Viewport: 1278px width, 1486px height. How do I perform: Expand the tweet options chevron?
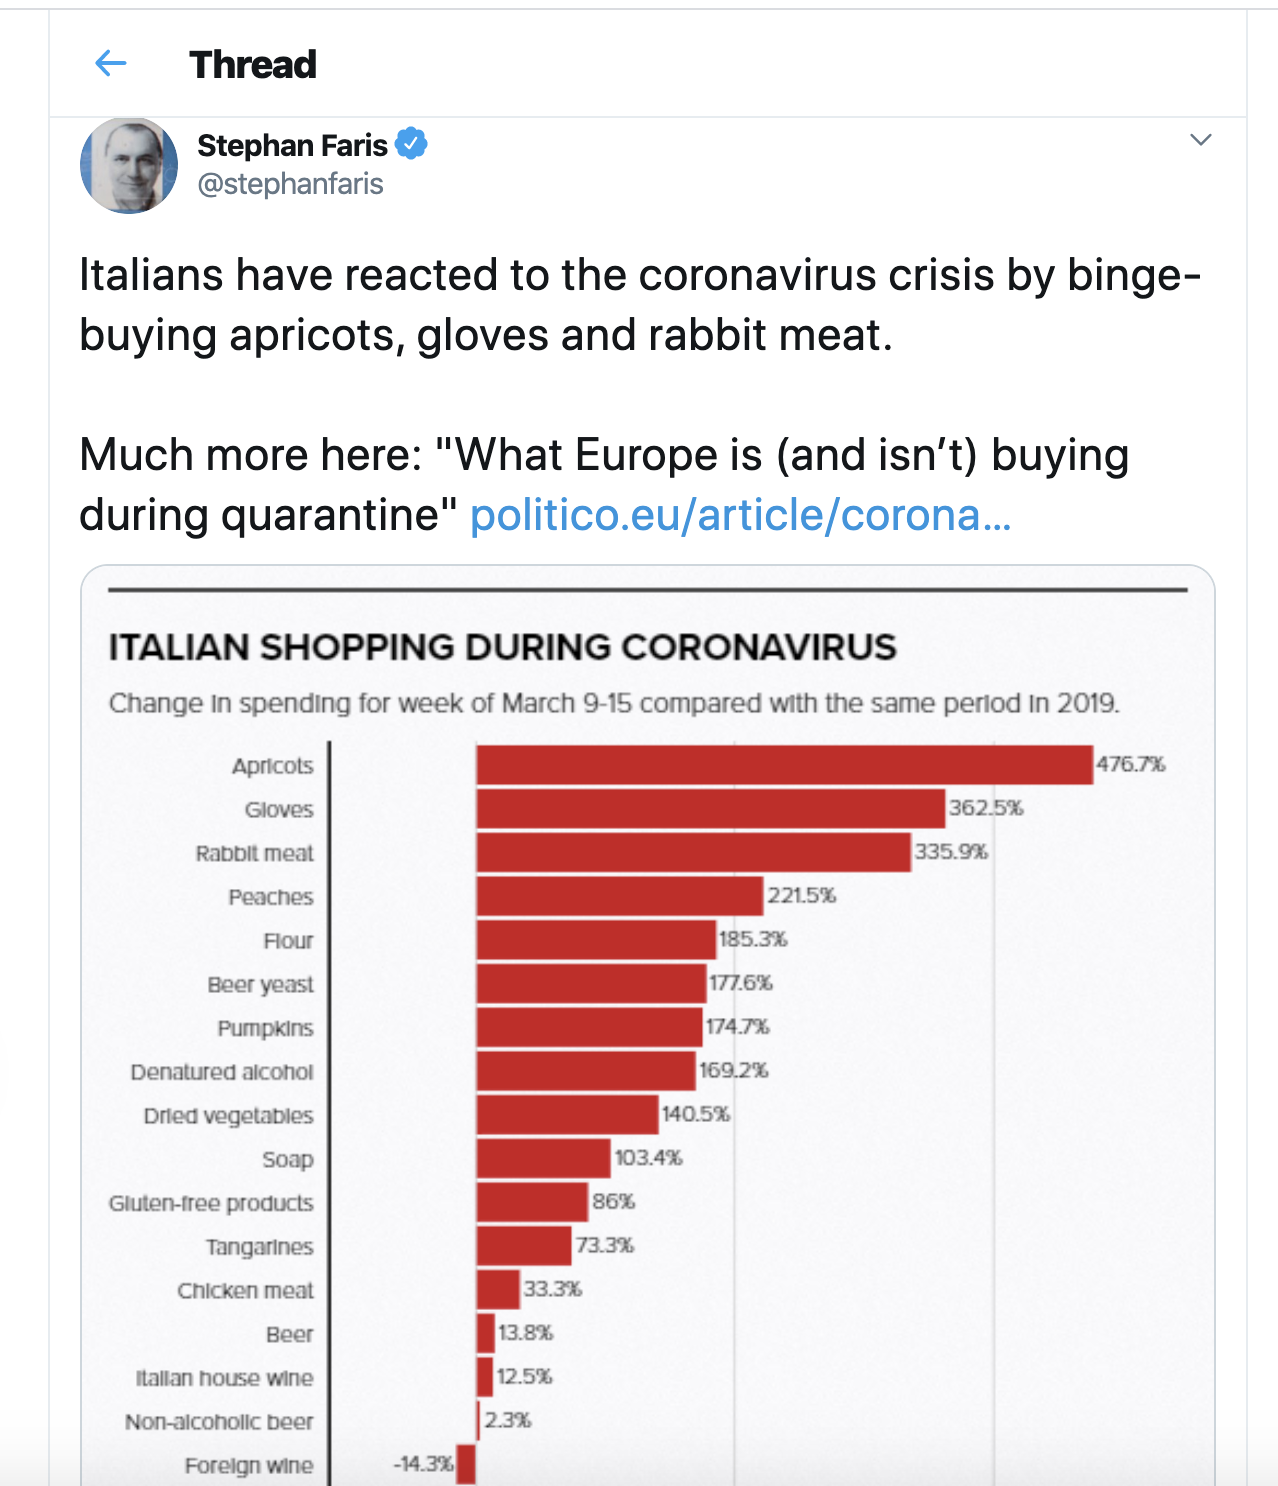1201,140
